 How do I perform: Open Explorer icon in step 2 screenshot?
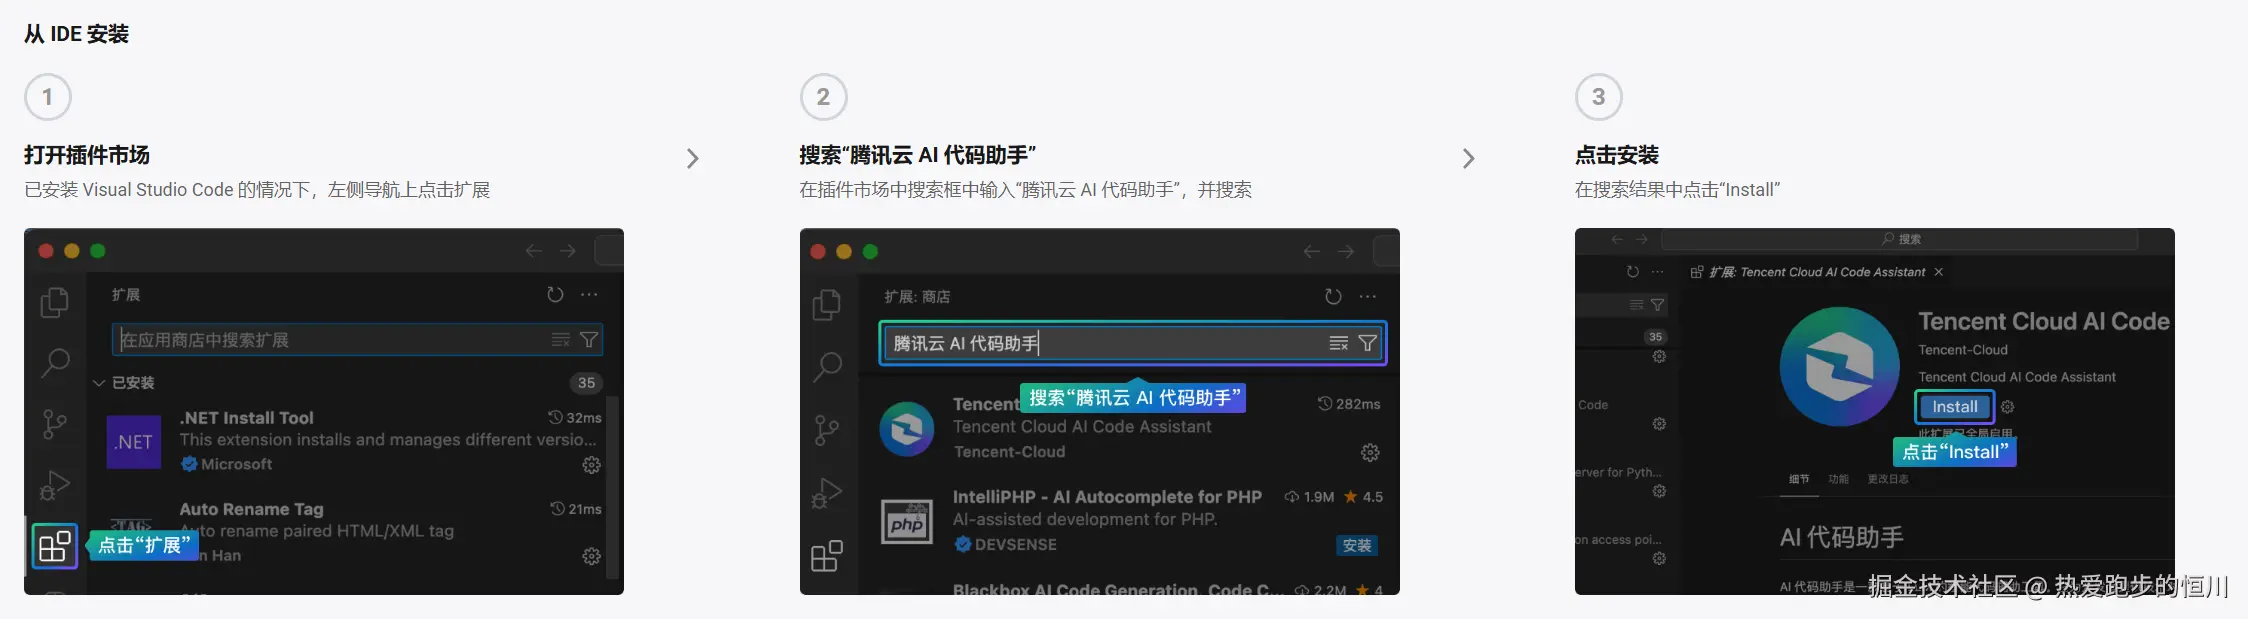click(827, 304)
